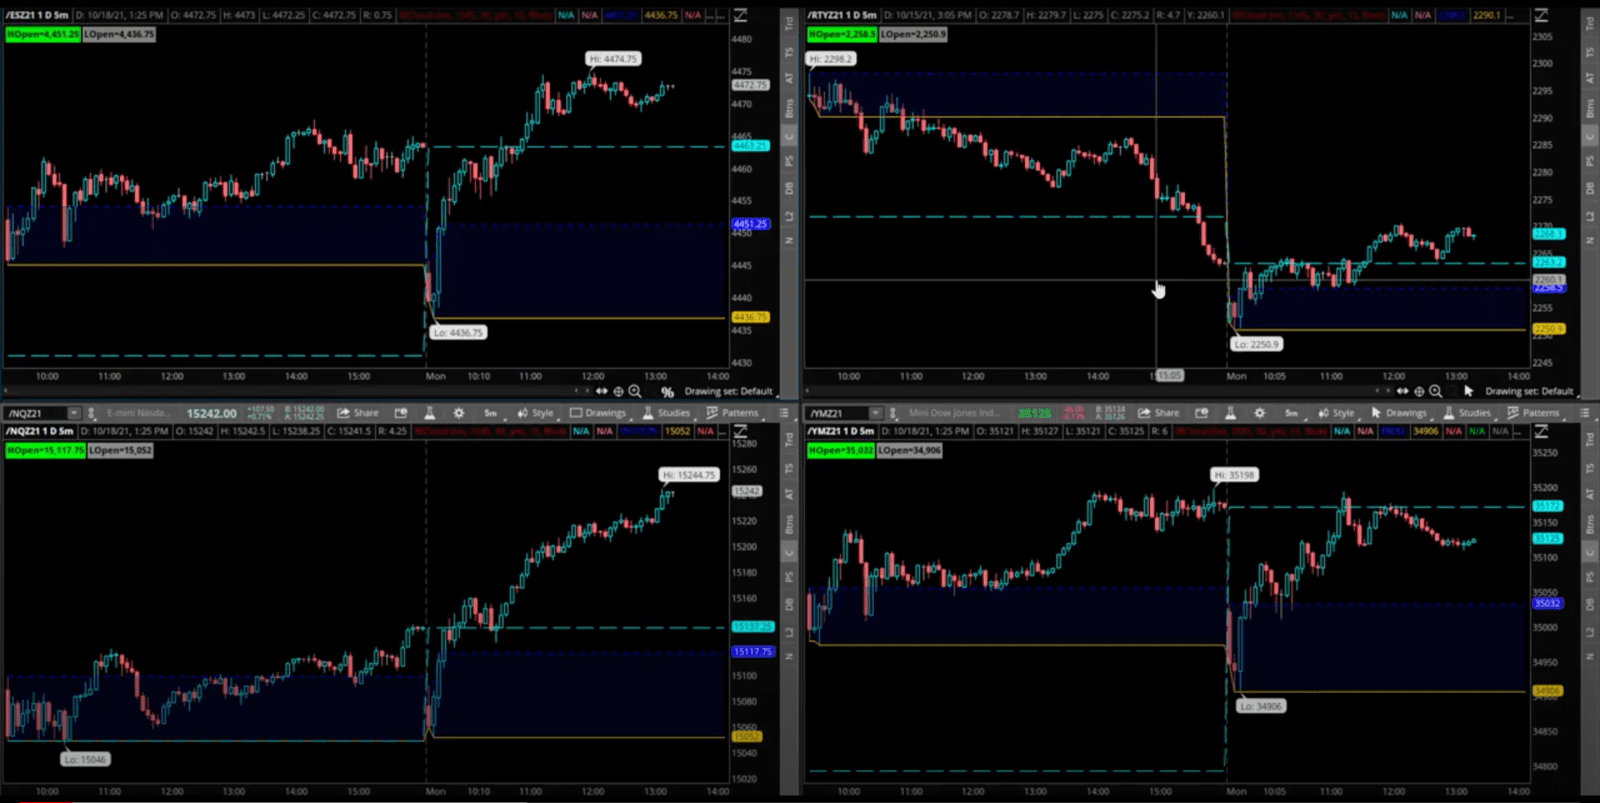1600x803 pixels.
Task: Open chart settings gear in /YMZ21 toolbar
Action: [x=1260, y=413]
